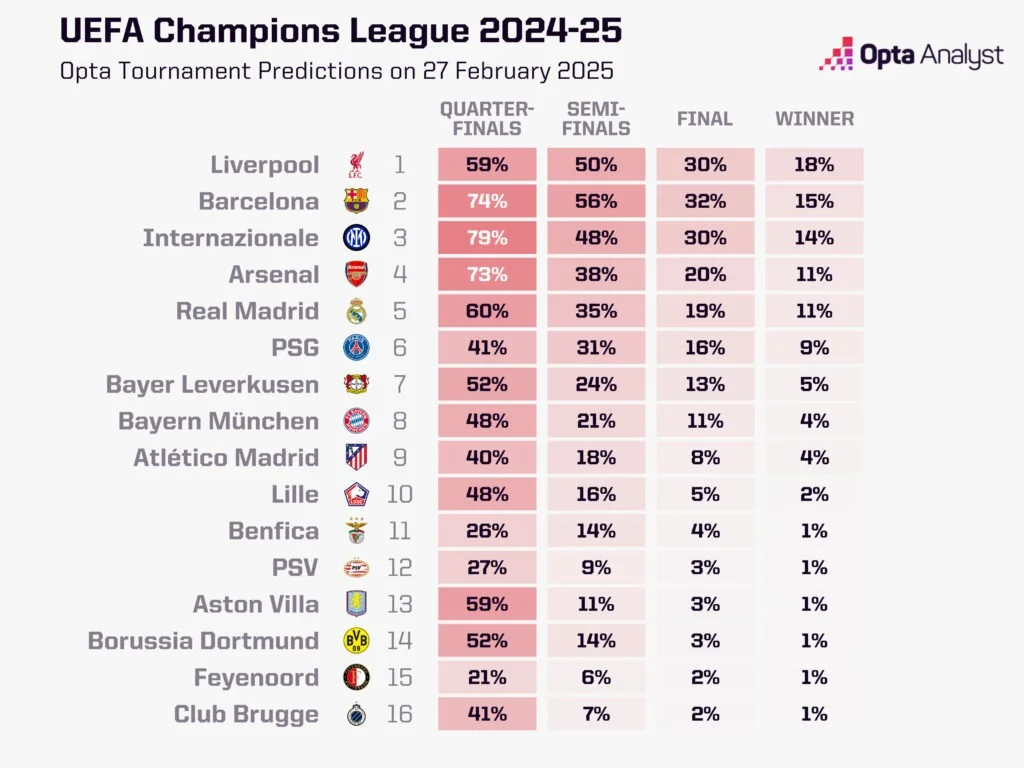Select the Club Brugge logo
Viewport: 1024px width, 768px height.
pos(356,714)
